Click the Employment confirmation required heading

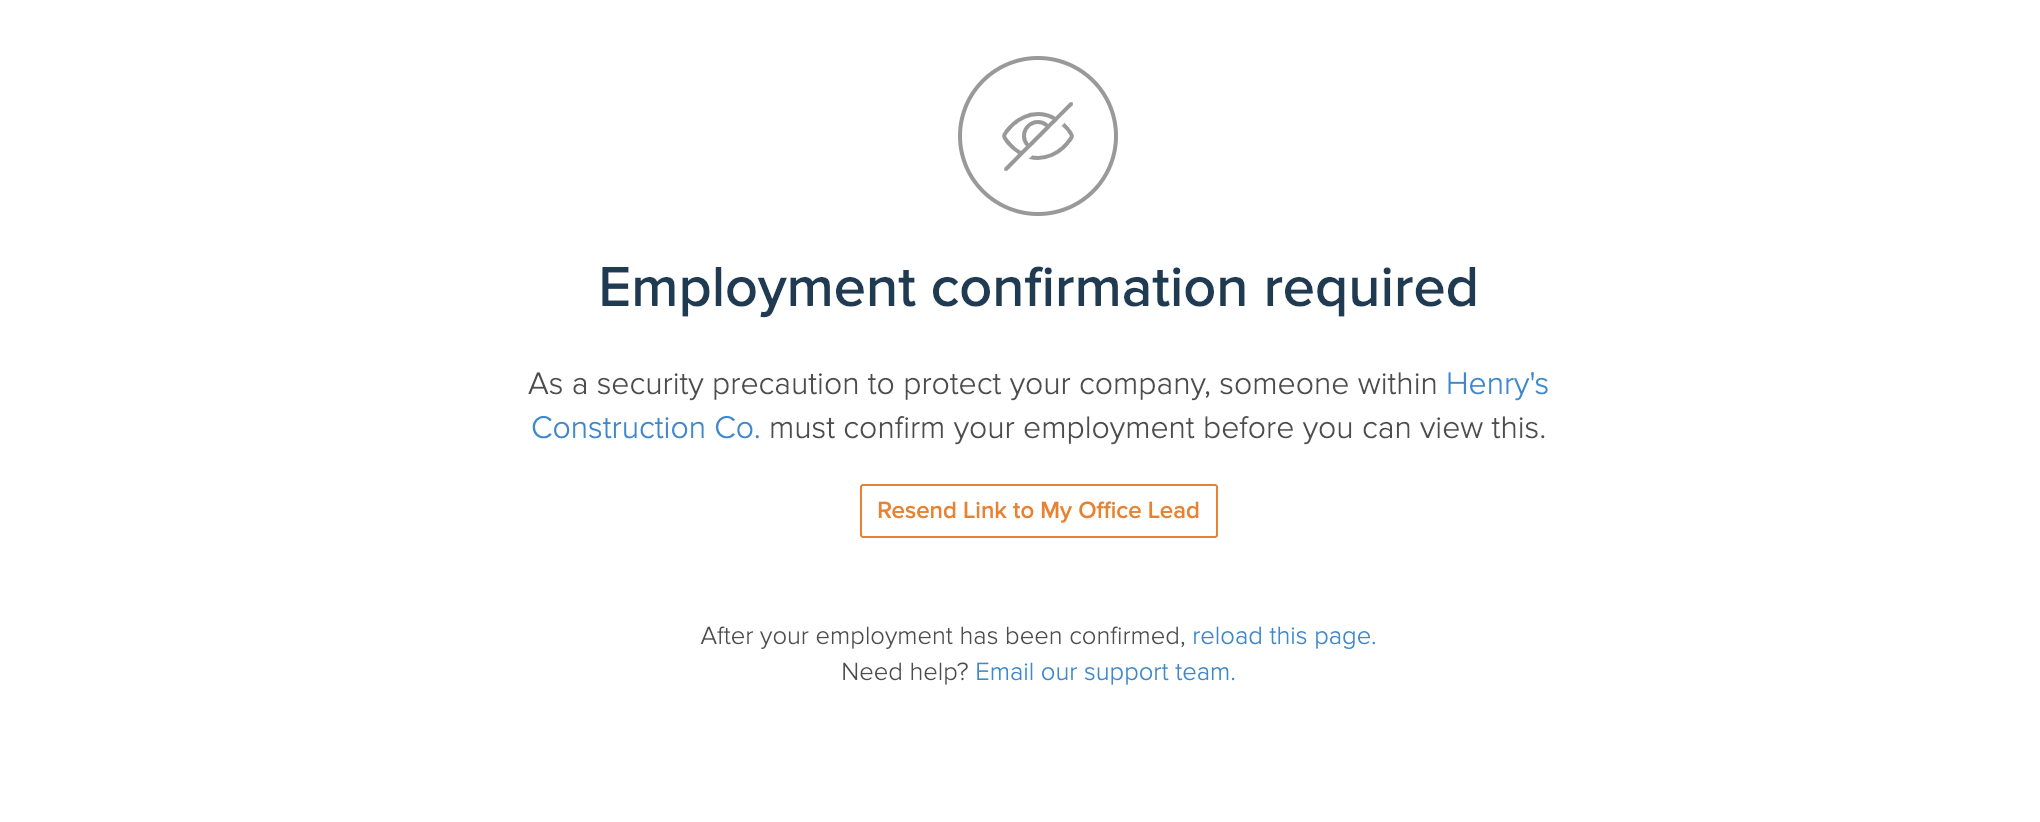click(x=1038, y=288)
